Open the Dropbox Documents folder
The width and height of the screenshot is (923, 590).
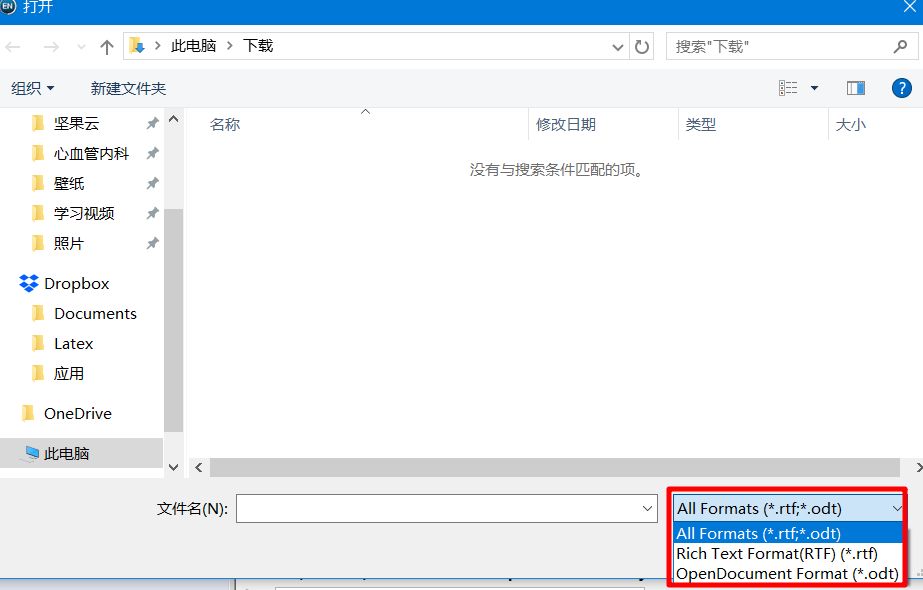tap(94, 313)
